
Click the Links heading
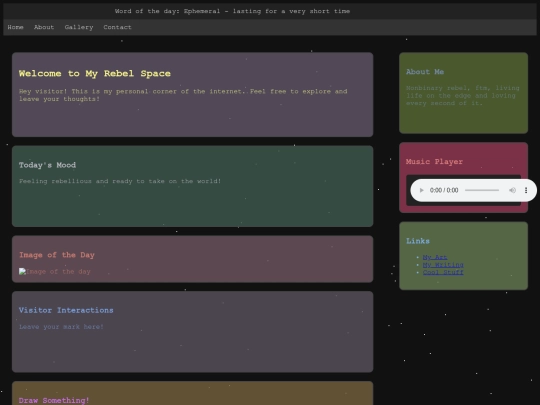coord(418,241)
